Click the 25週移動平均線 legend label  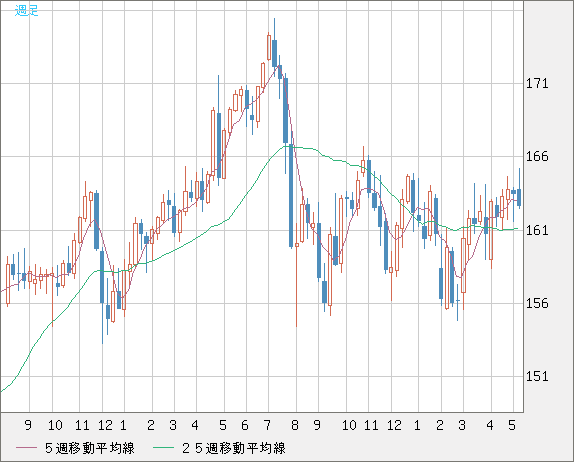234,448
